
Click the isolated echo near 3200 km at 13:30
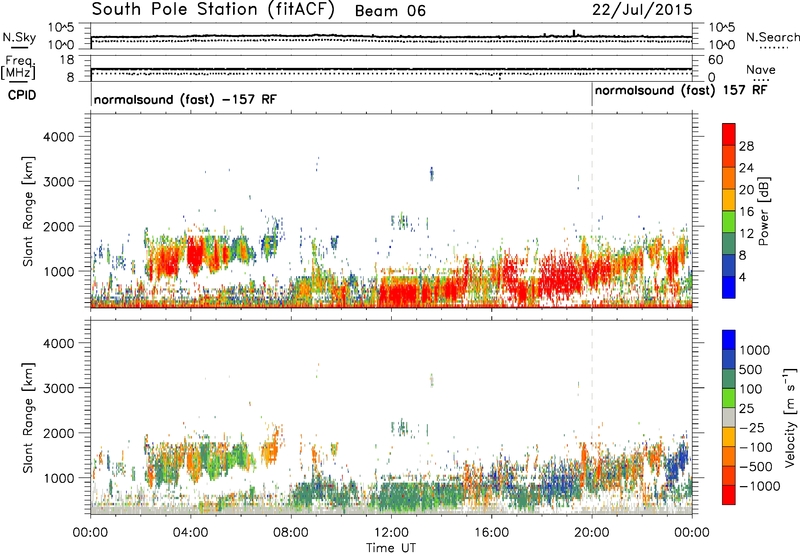click(432, 174)
